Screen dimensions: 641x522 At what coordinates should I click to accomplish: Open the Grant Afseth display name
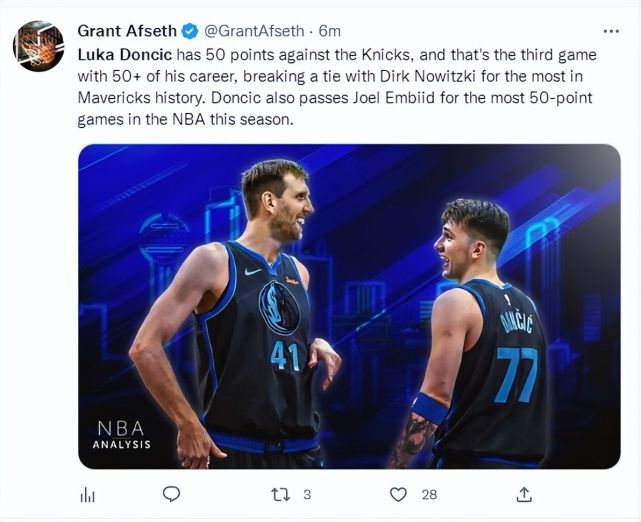pos(126,32)
